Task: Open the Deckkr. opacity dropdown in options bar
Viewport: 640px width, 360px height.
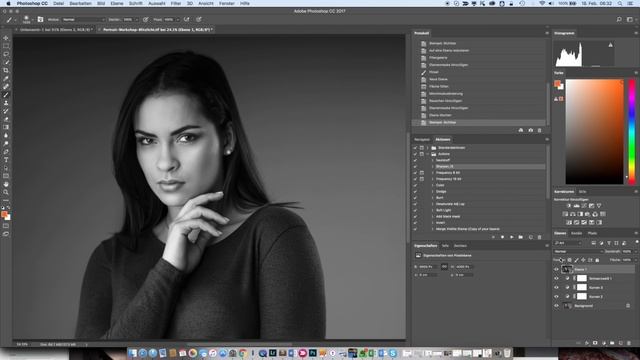Action: tap(136, 19)
